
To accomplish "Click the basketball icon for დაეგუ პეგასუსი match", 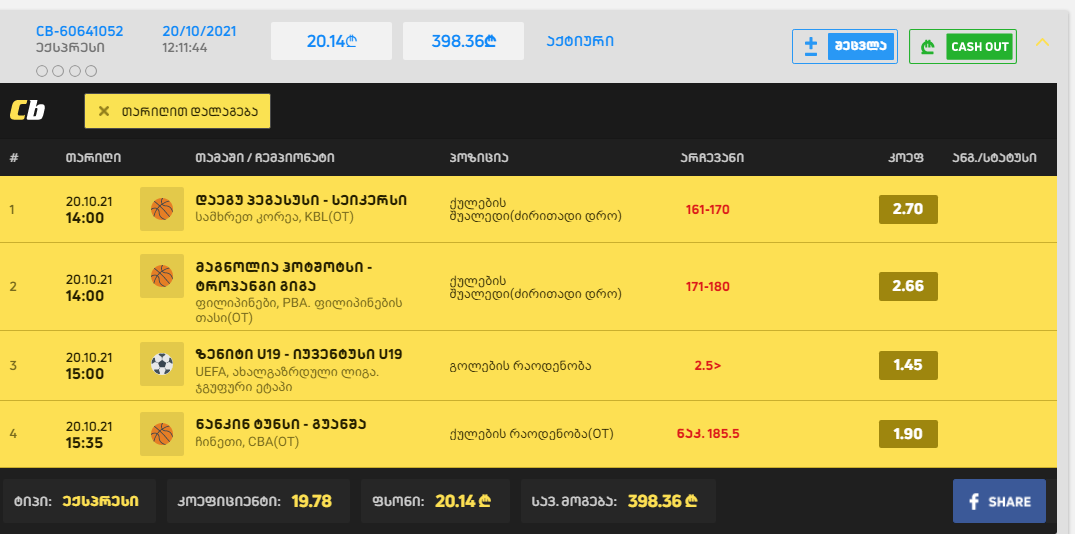I will [162, 209].
